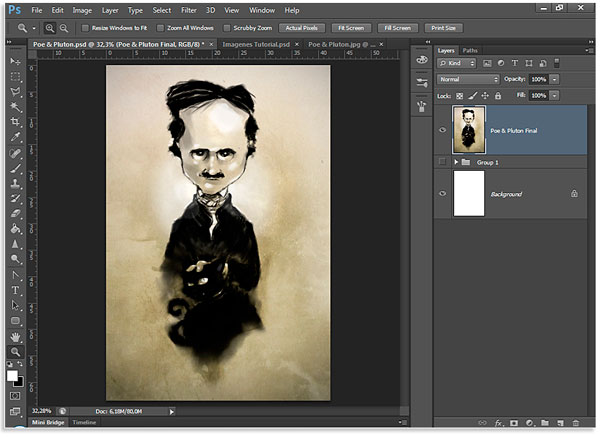This screenshot has width=600, height=437.
Task: Select the Dodge tool
Action: (15, 259)
